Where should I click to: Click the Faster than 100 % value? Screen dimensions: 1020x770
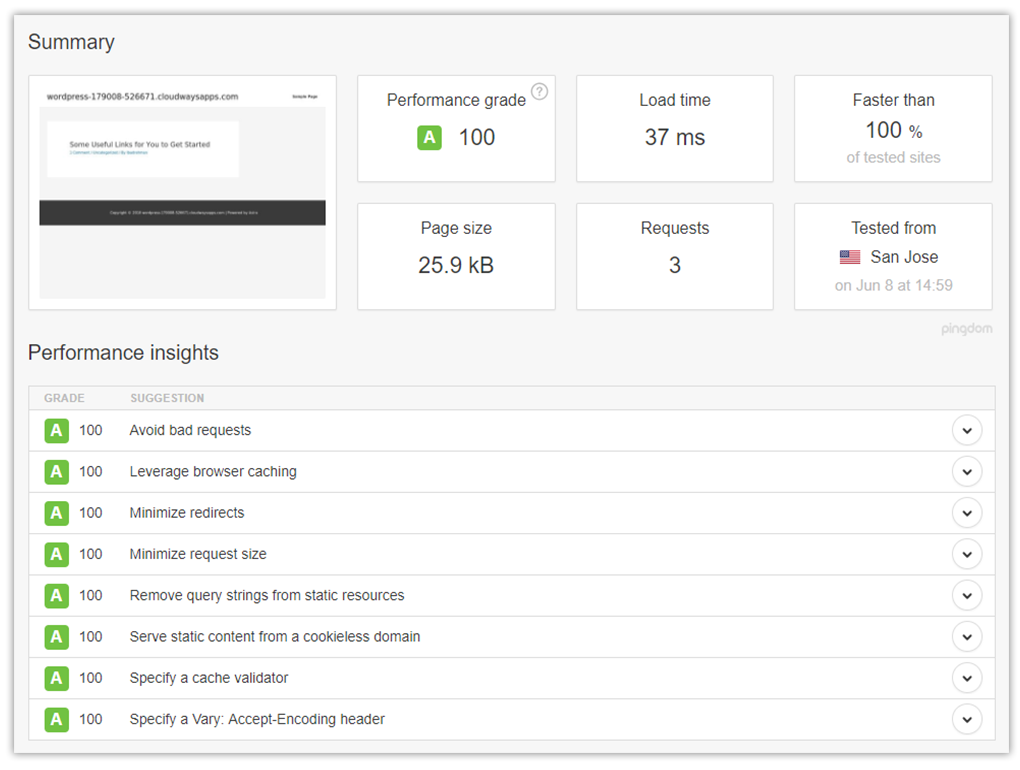click(x=893, y=130)
